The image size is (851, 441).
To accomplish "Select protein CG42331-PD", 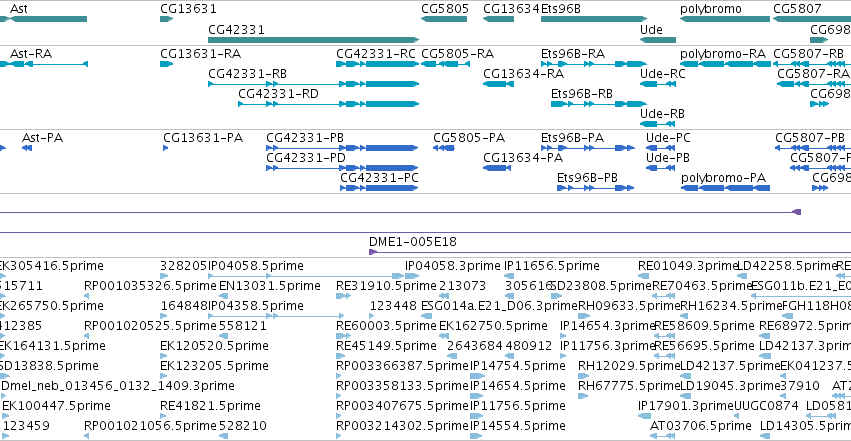I will [342, 168].
